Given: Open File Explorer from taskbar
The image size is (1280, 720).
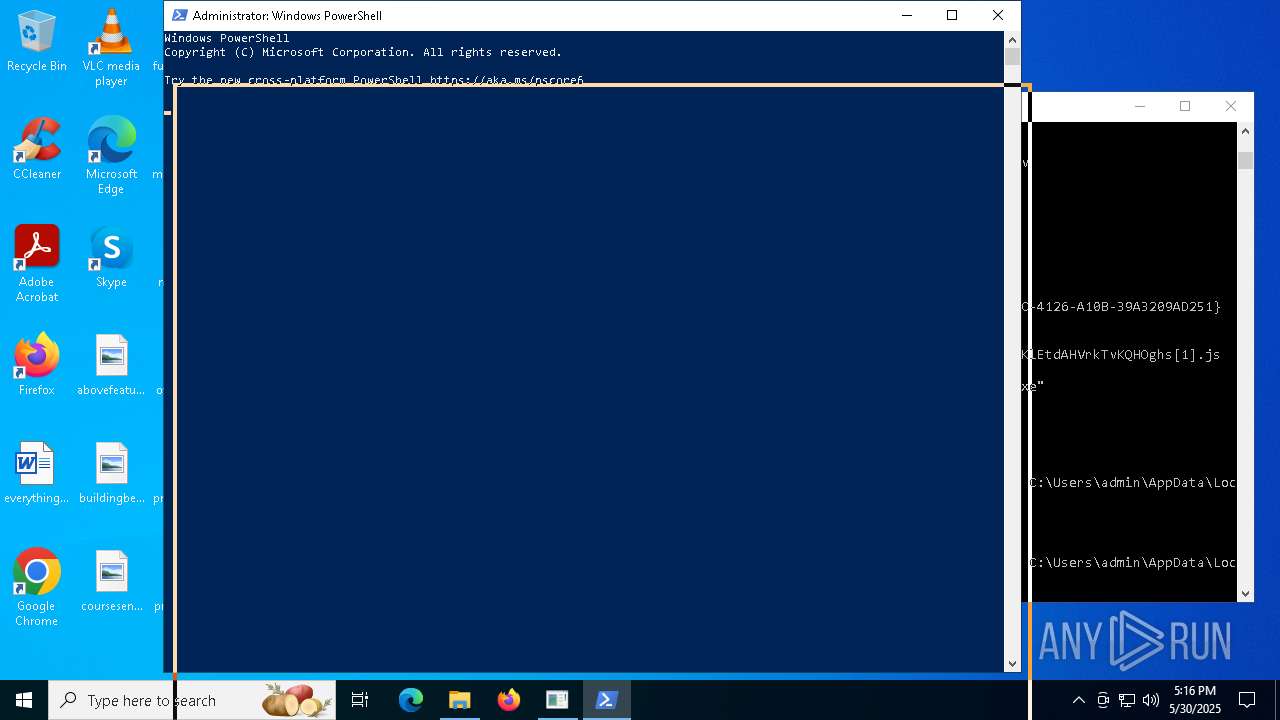Looking at the screenshot, I should tap(460, 700).
